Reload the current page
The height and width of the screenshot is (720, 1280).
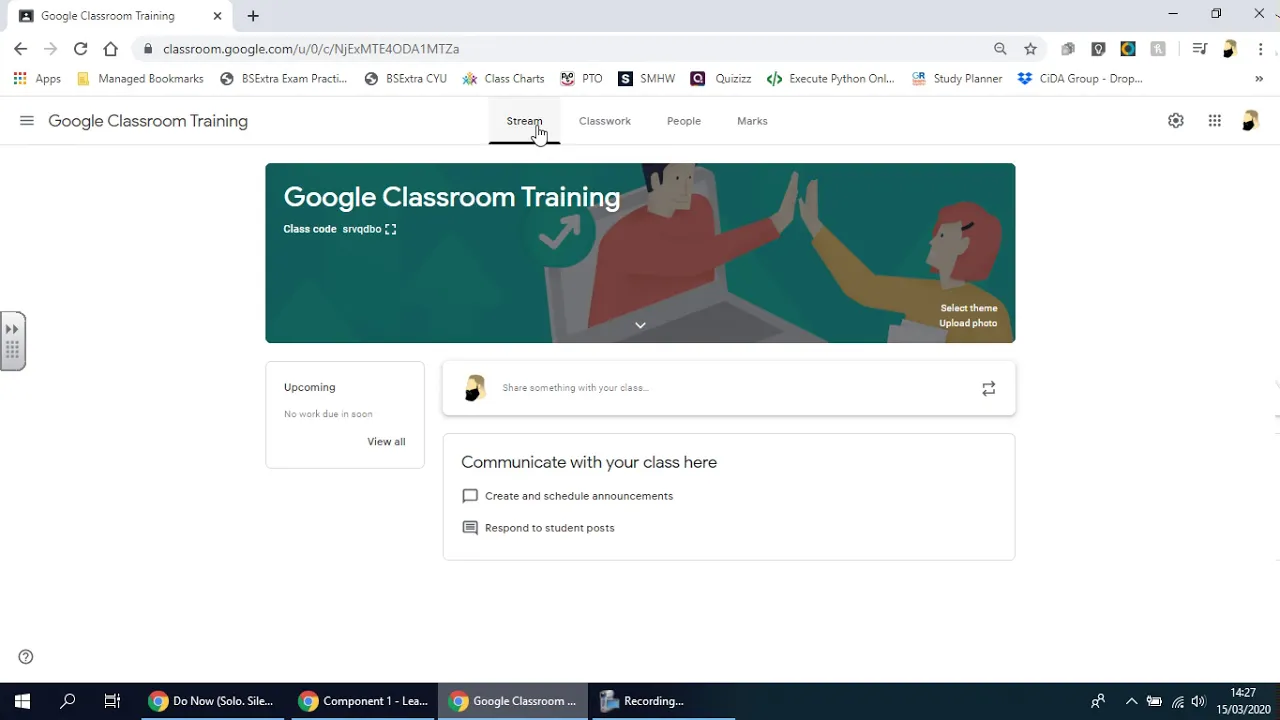[80, 49]
